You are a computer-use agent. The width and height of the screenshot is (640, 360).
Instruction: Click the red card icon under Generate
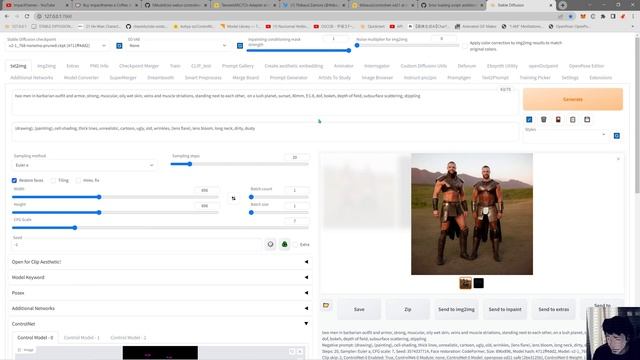558,120
